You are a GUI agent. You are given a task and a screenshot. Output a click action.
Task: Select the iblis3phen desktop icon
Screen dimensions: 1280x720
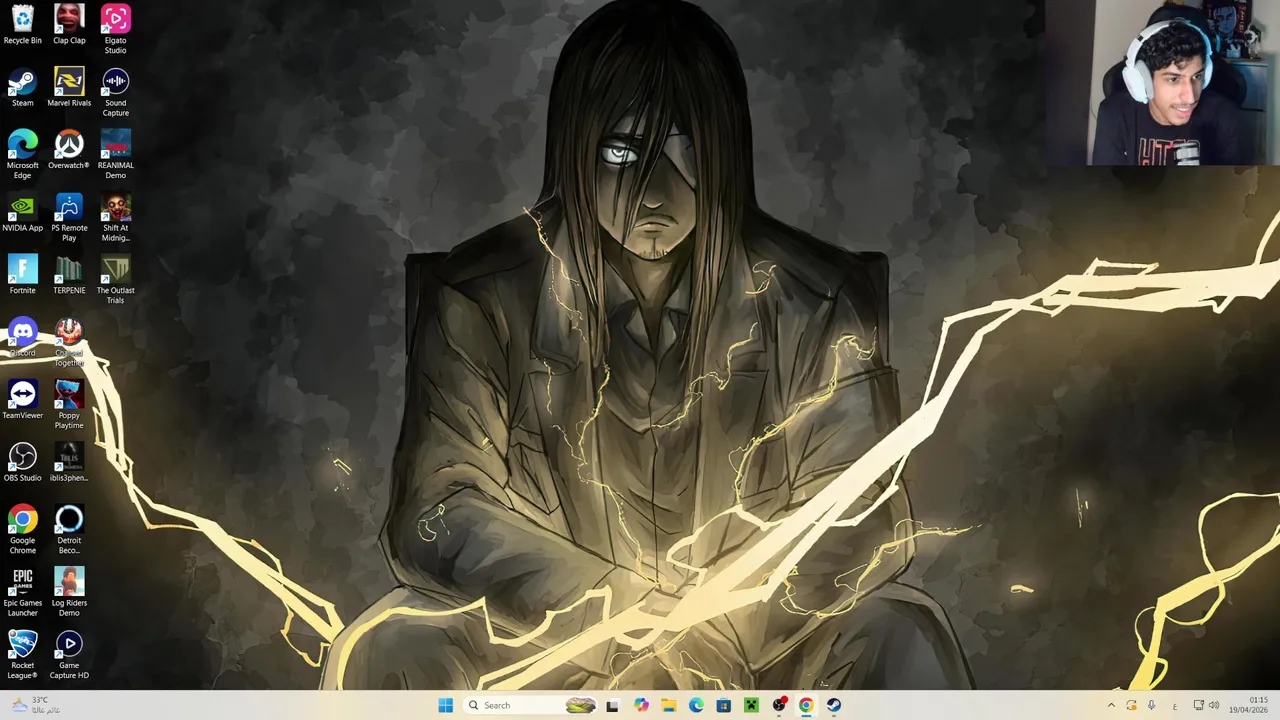pos(69,463)
